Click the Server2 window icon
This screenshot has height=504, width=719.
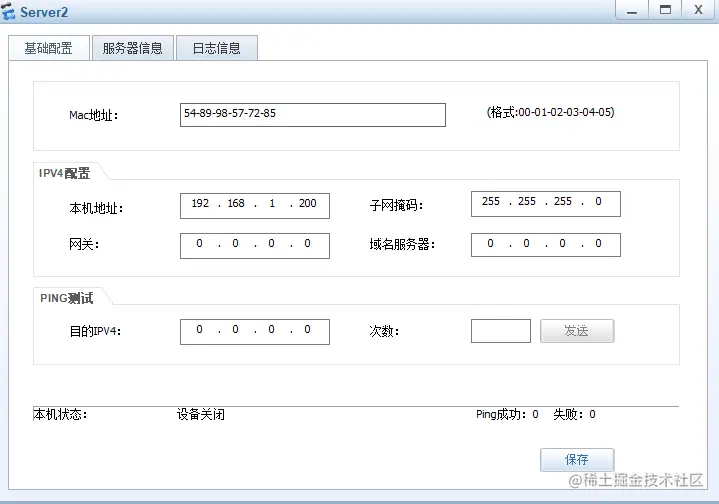(8, 11)
